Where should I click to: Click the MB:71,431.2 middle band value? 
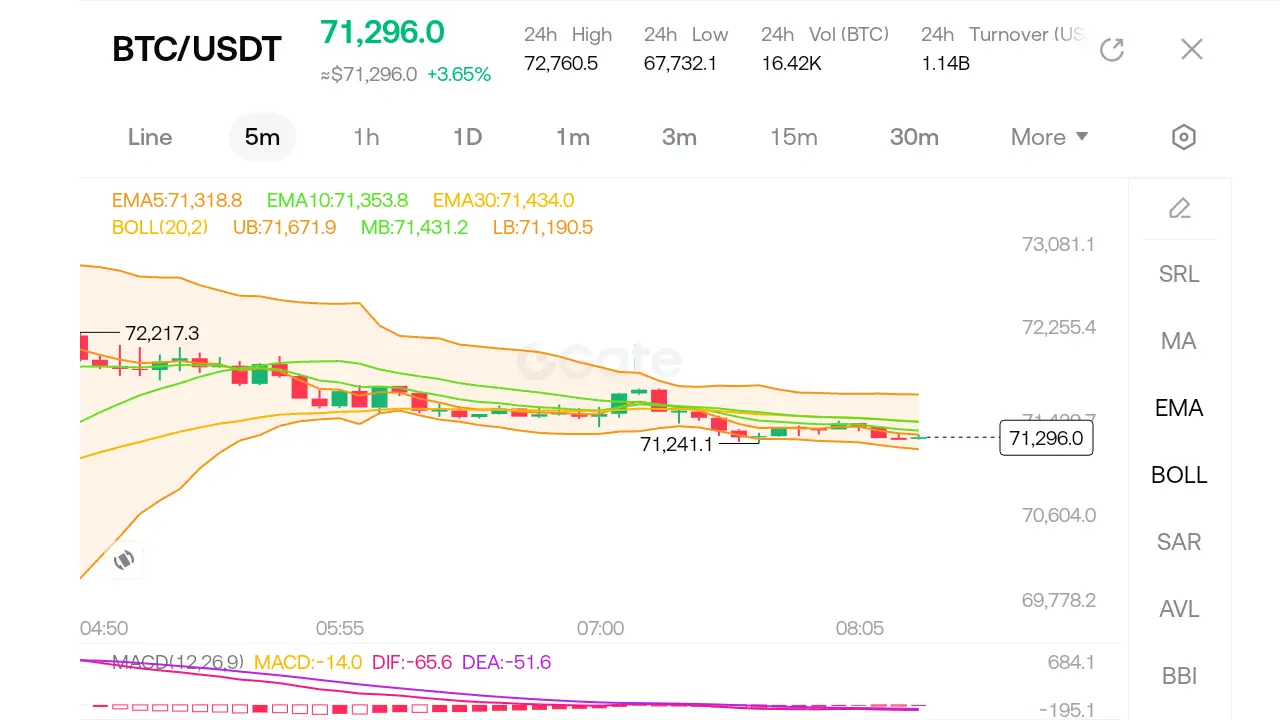(x=414, y=228)
